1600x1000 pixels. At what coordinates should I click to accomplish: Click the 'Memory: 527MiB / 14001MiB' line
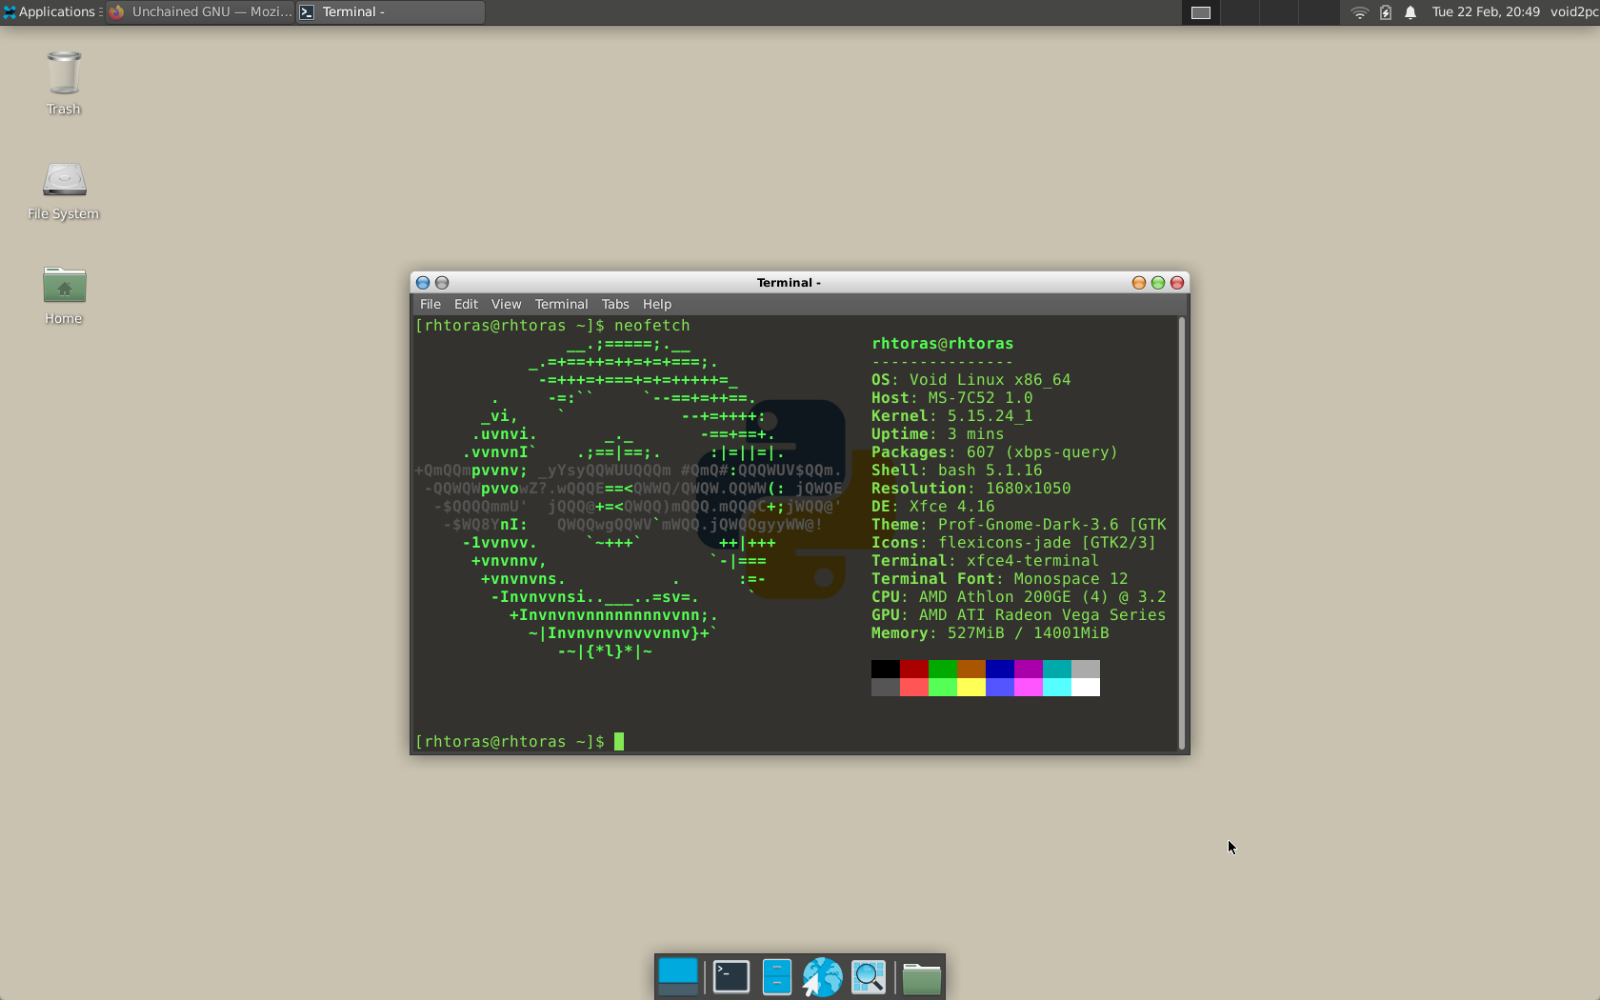coord(990,633)
